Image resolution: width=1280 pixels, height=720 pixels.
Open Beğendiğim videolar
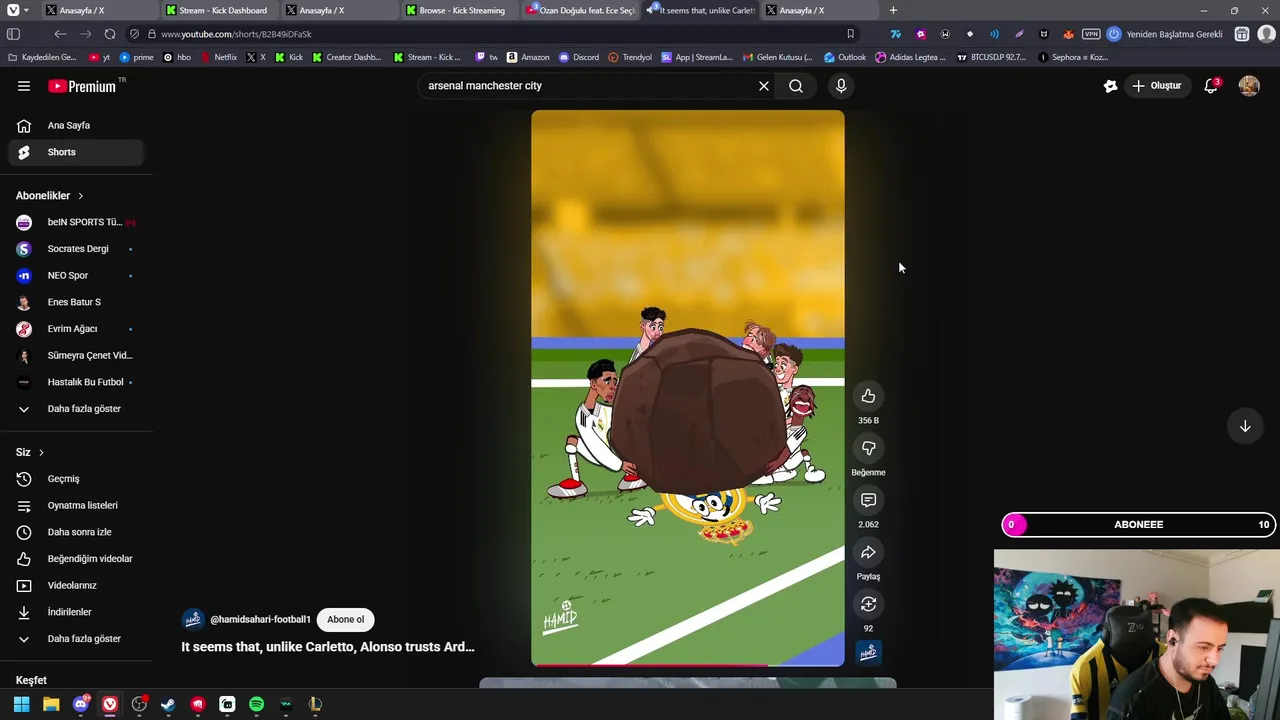point(76,559)
